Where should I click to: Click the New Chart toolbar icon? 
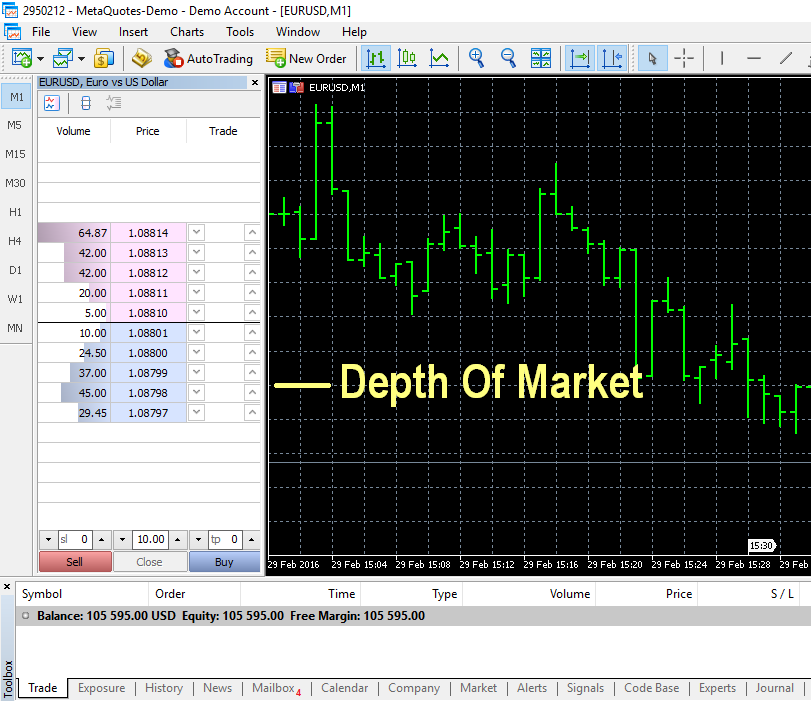point(22,58)
